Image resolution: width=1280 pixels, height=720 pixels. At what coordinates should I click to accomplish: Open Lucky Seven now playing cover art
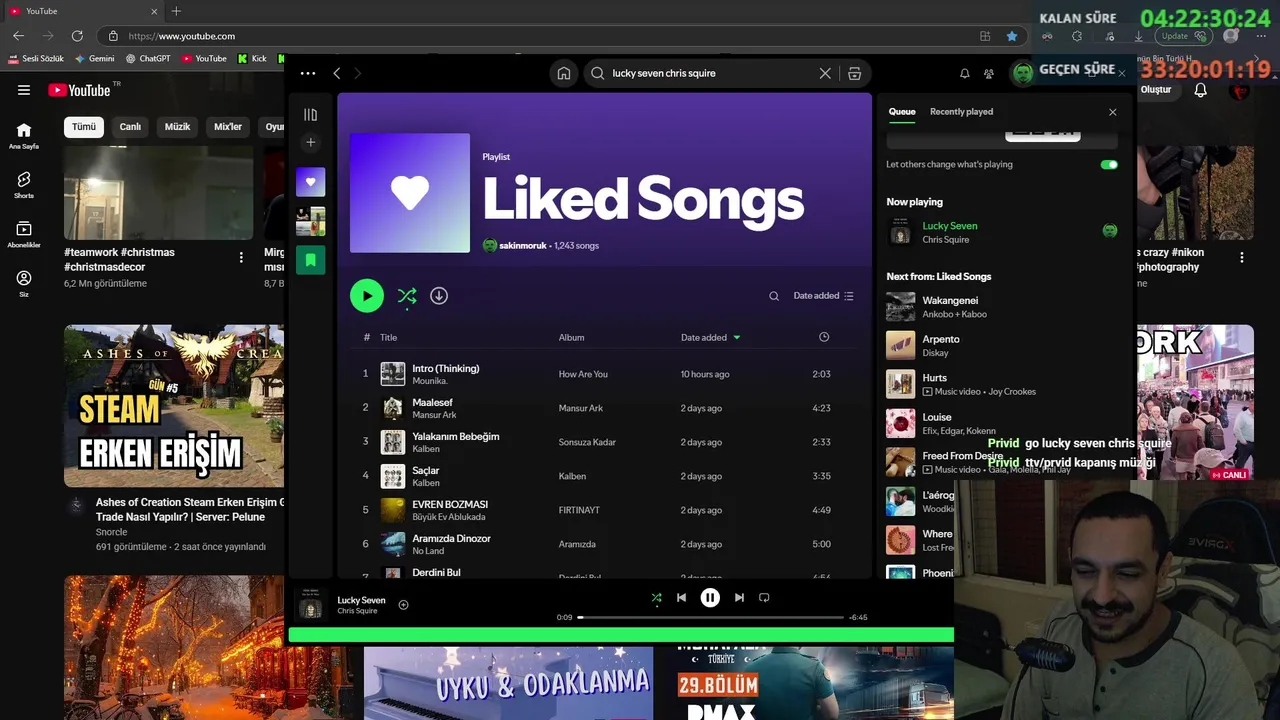(x=310, y=605)
